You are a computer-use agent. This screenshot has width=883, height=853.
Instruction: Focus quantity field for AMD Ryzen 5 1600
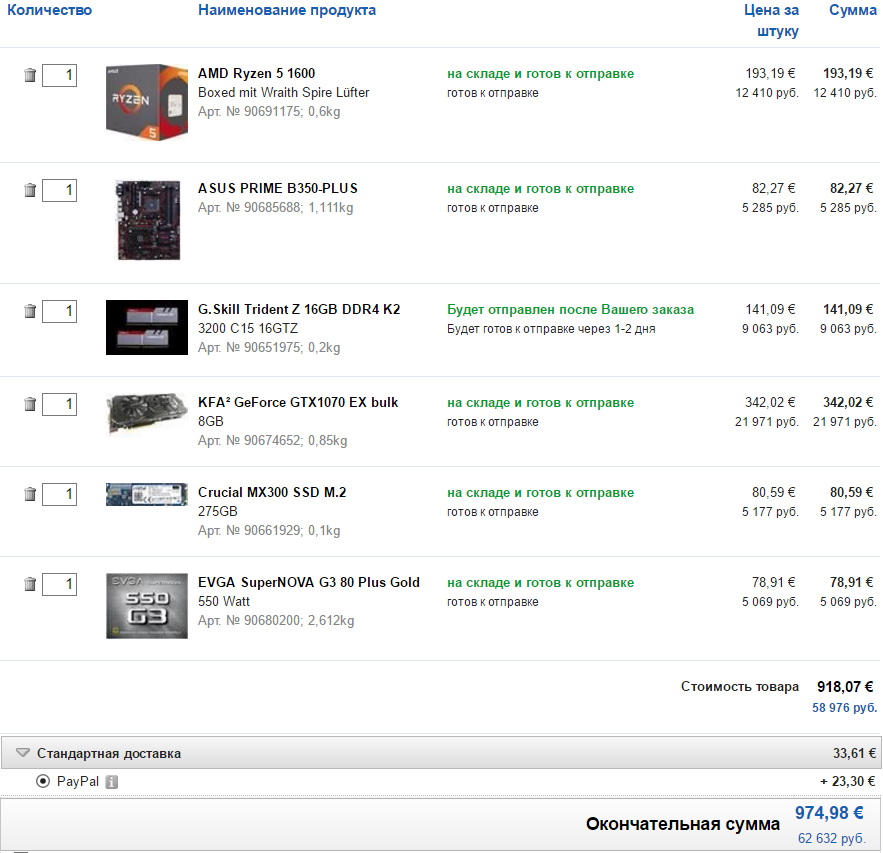click(x=60, y=75)
